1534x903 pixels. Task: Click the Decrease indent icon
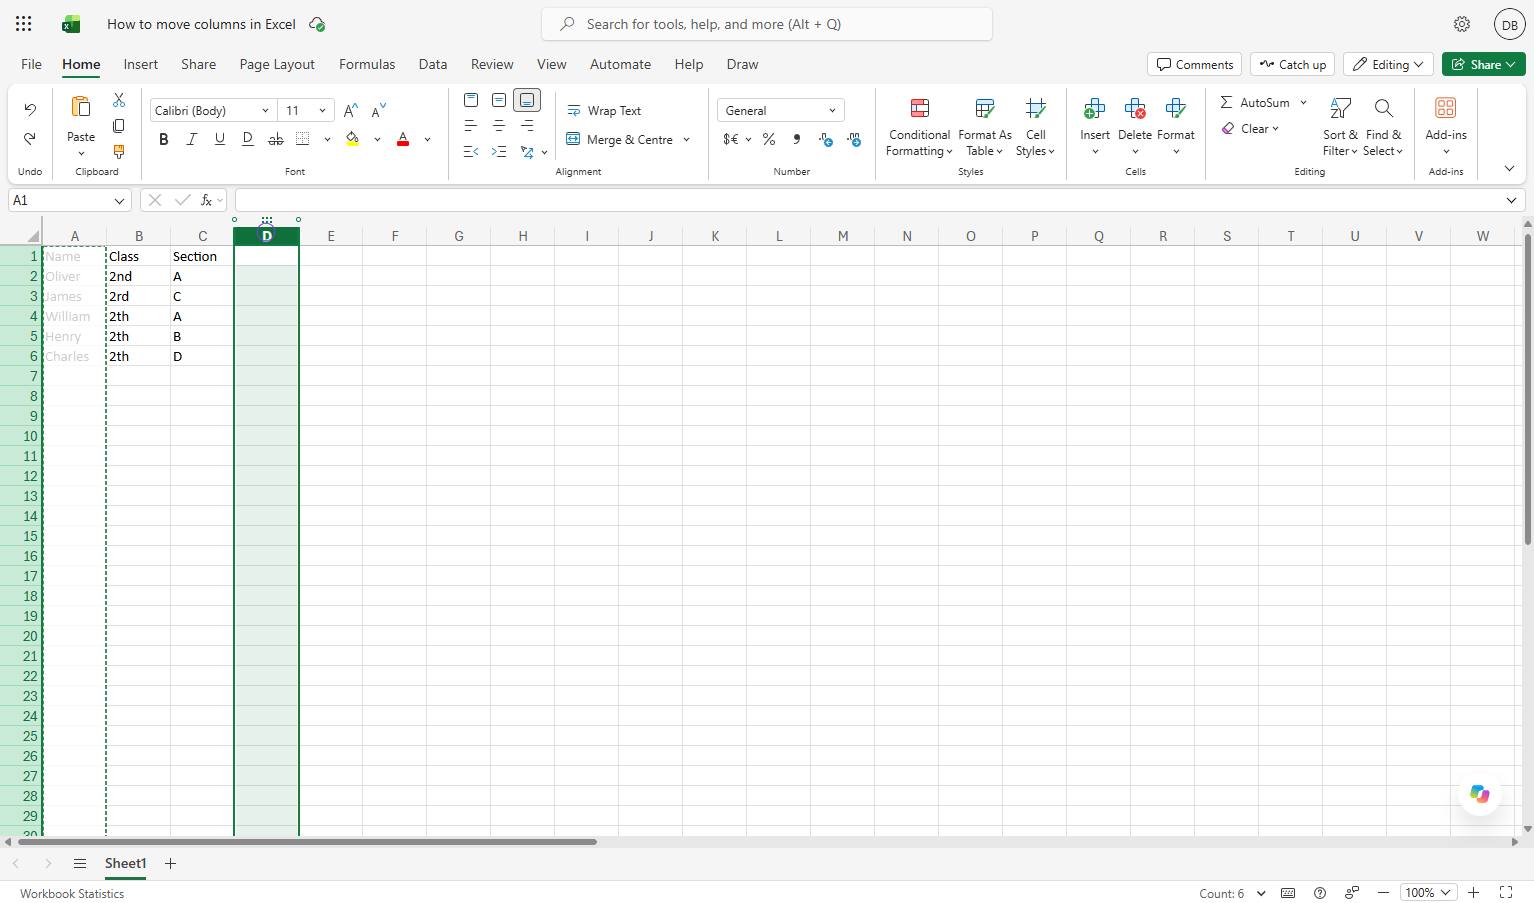coord(471,152)
